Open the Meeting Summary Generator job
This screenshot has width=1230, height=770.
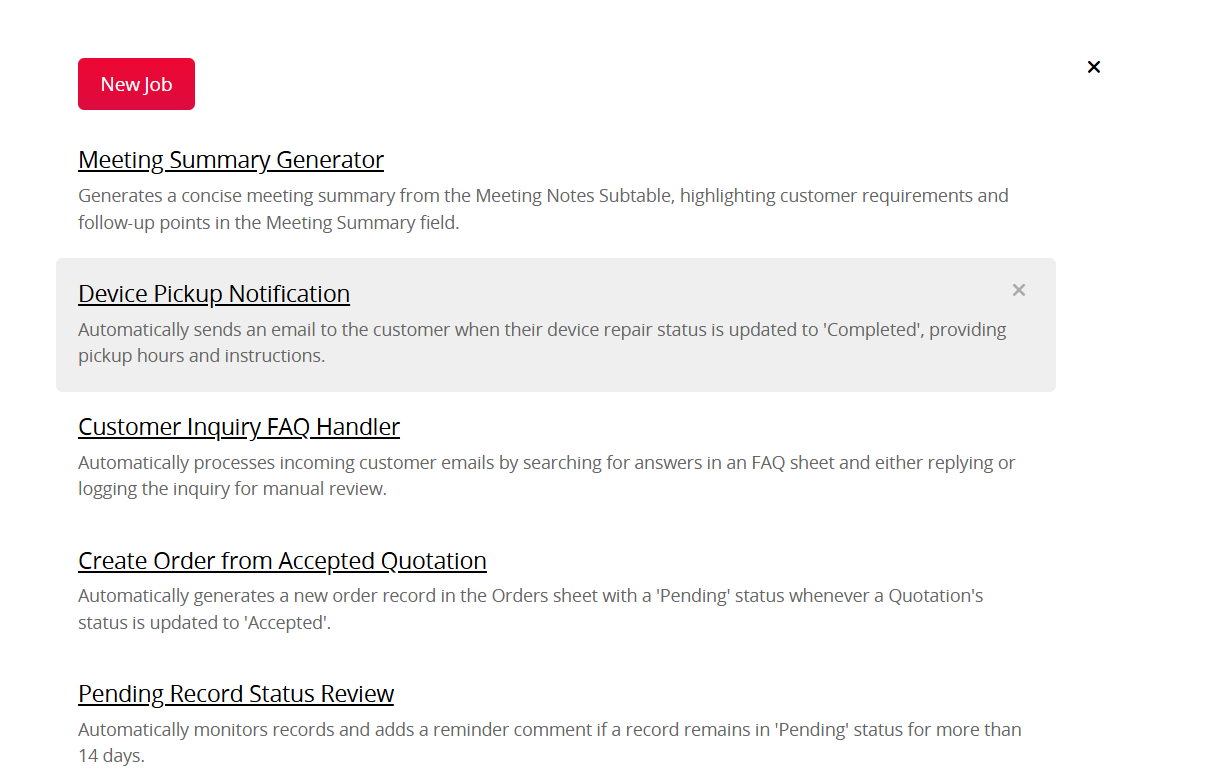pyautogui.click(x=231, y=160)
